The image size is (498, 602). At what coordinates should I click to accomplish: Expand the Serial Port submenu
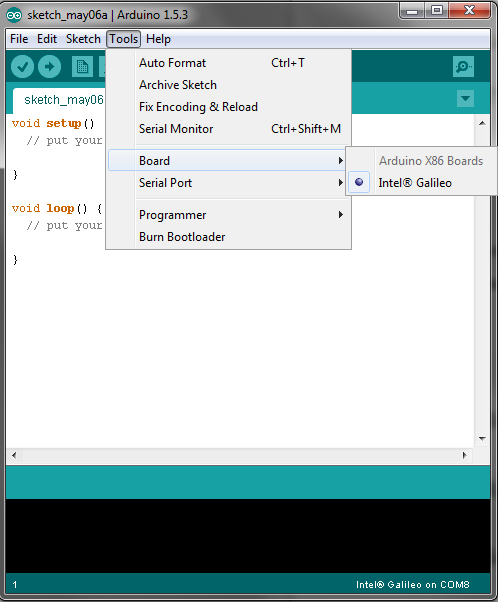(228, 183)
